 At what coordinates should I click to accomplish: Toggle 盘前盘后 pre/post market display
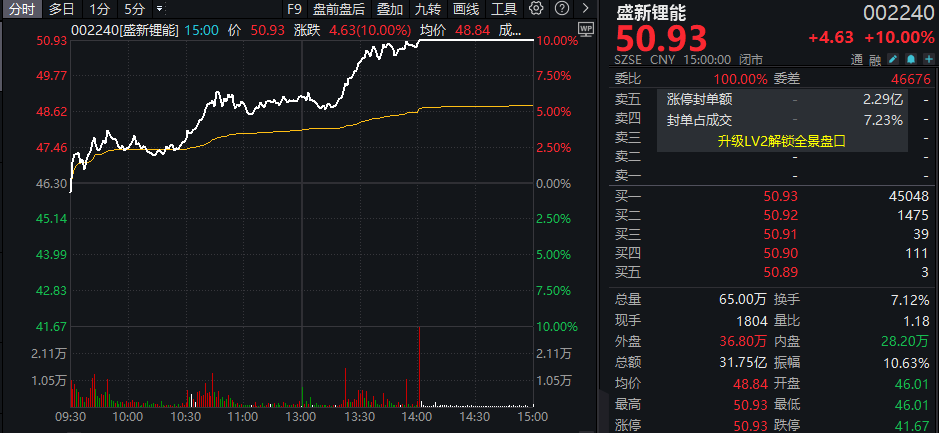(339, 9)
